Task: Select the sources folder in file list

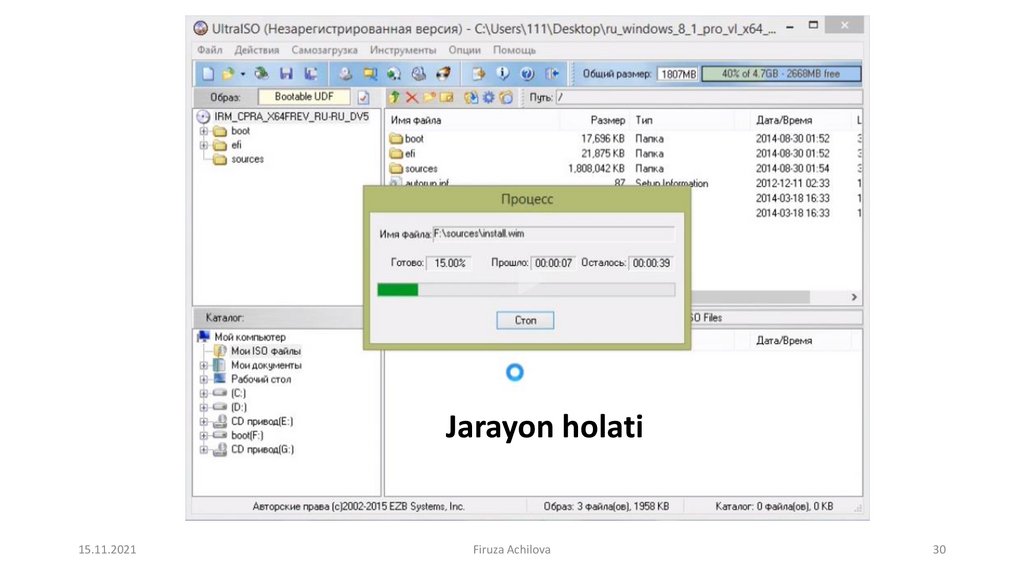Action: [x=420, y=169]
